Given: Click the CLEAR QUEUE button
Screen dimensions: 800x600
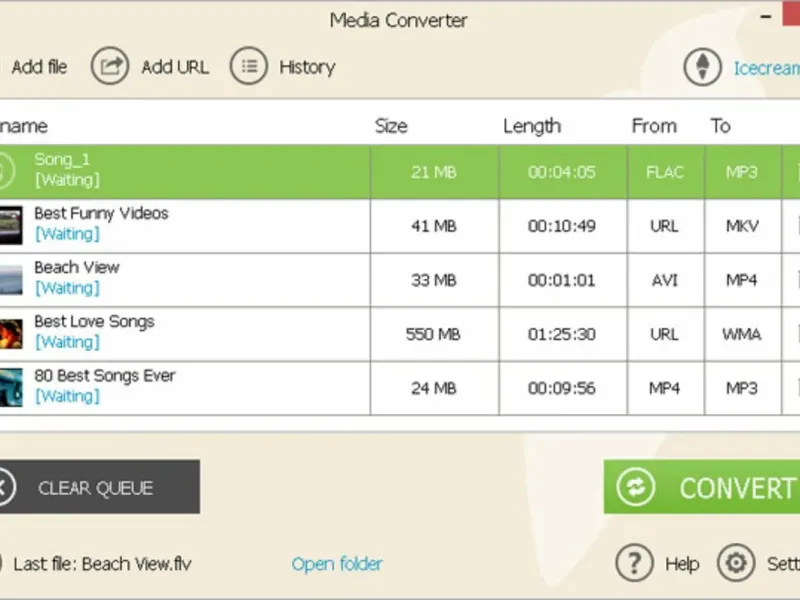Looking at the screenshot, I should click(99, 487).
